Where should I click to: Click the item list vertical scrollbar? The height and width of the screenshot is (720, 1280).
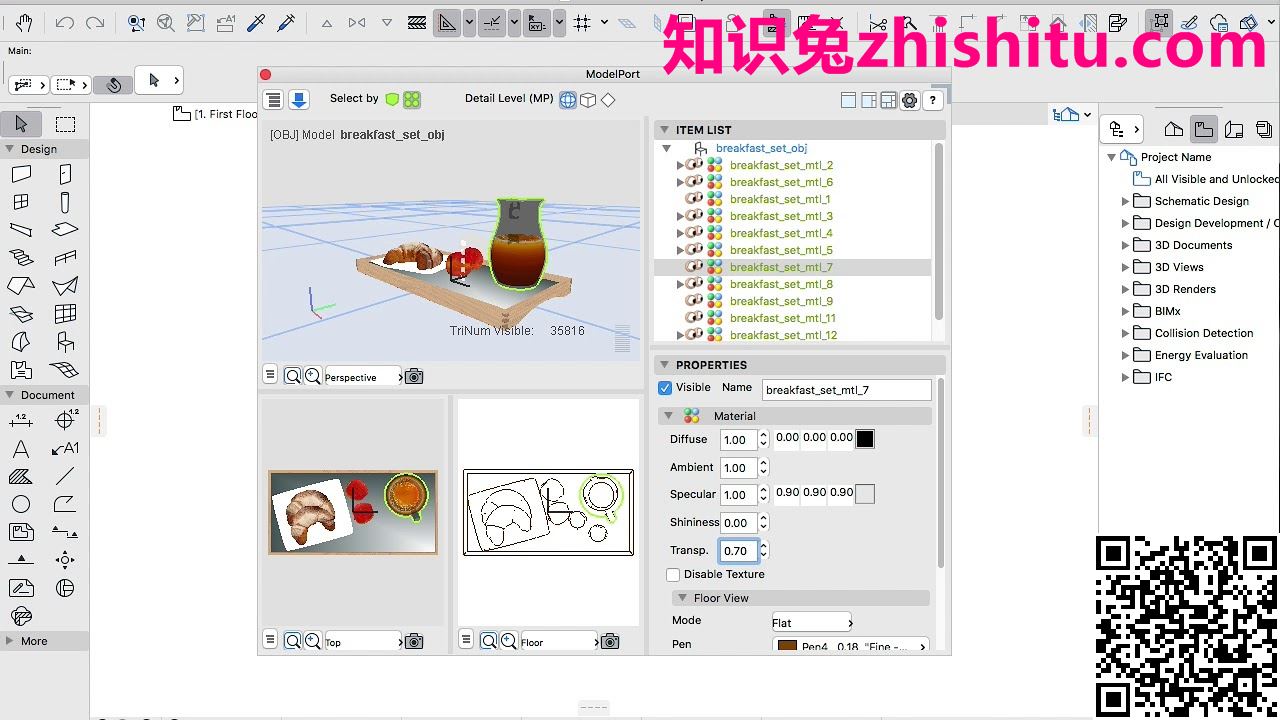click(938, 232)
